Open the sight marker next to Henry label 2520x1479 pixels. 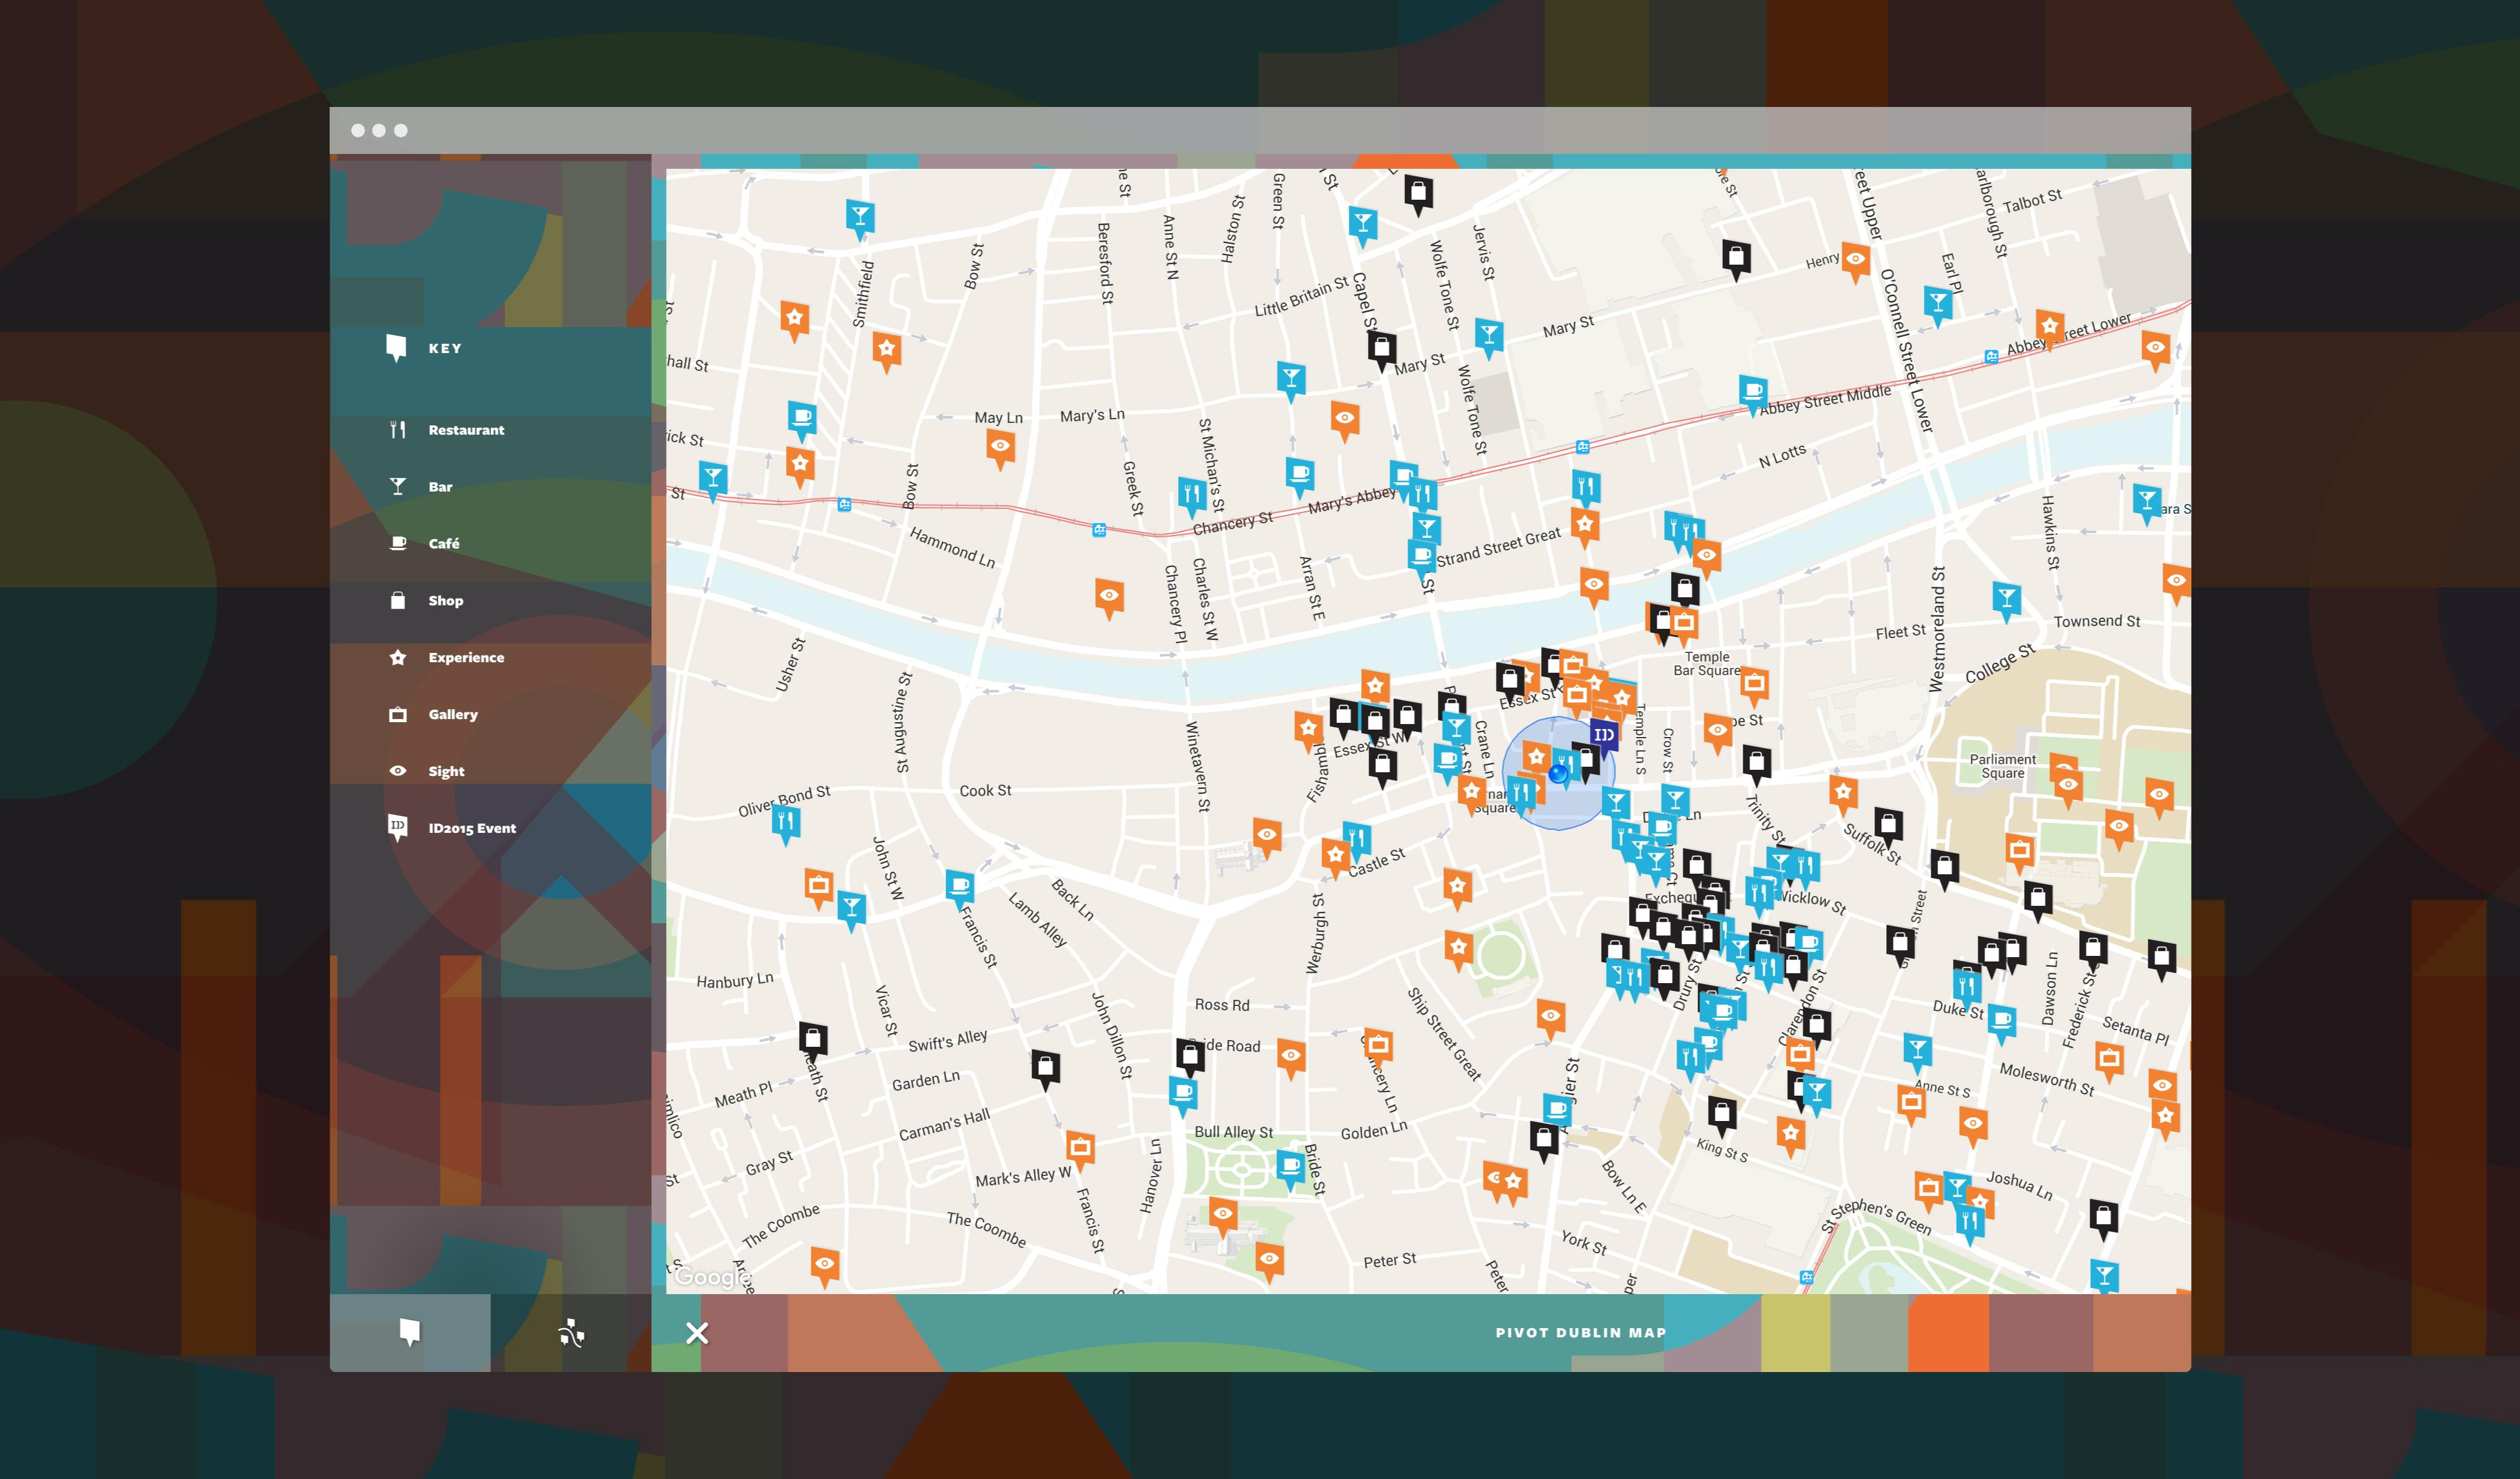click(x=1856, y=262)
